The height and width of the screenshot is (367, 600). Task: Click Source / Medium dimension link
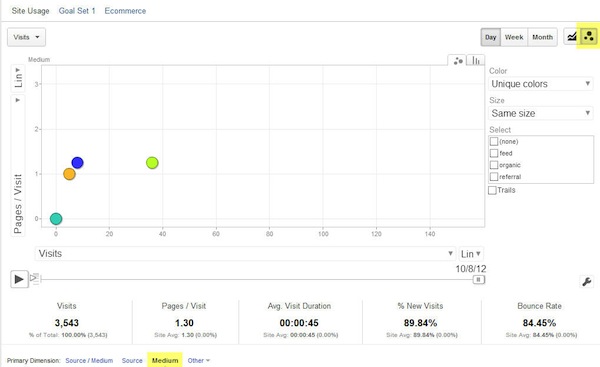[x=89, y=360]
